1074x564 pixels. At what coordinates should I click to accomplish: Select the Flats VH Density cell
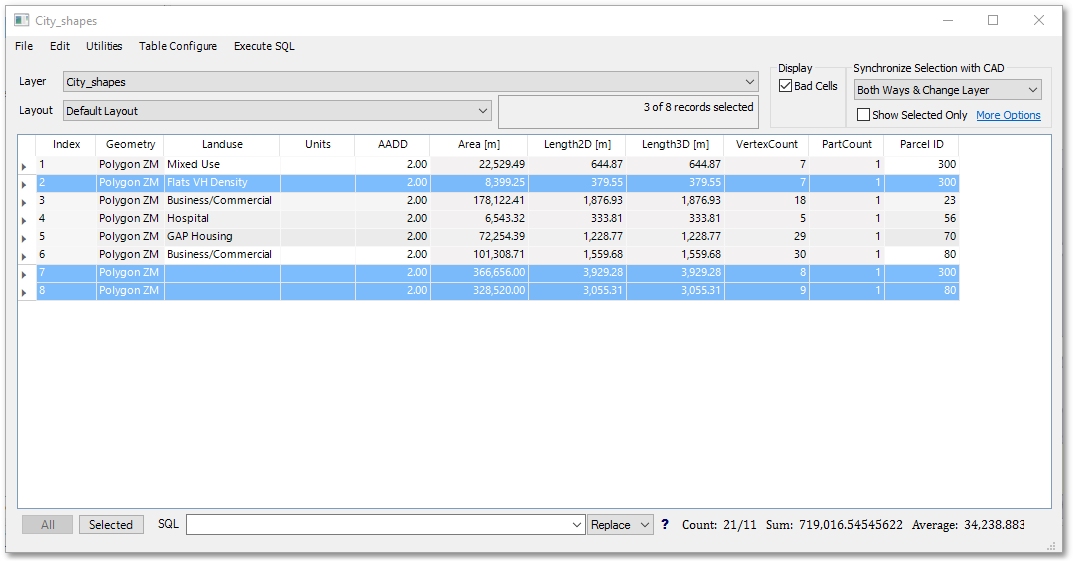[222, 182]
